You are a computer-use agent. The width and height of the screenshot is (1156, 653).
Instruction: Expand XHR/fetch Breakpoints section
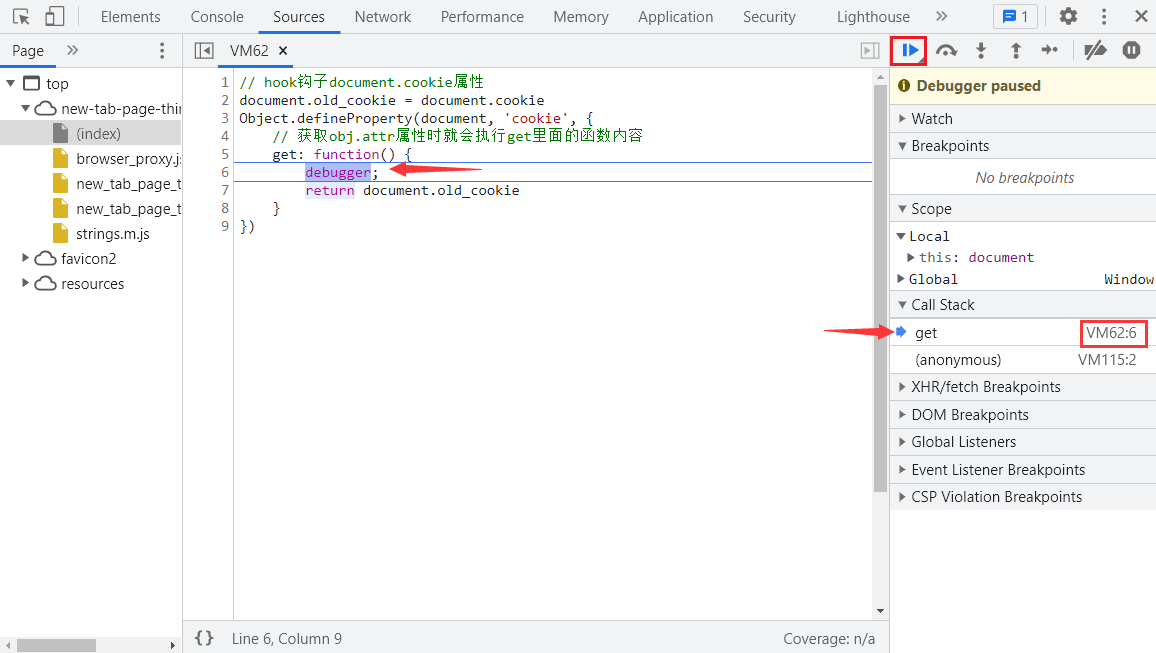985,387
